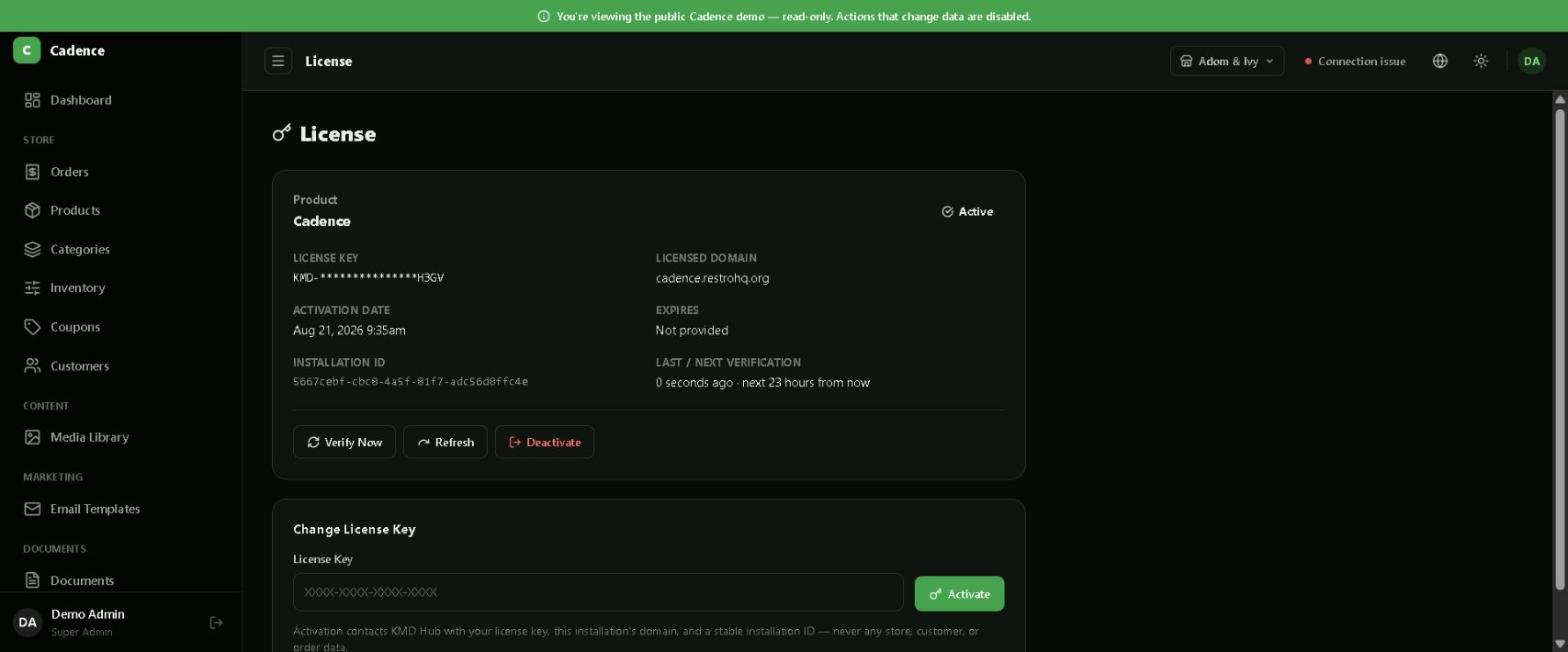Click the logout icon beside Demo Admin
The height and width of the screenshot is (652, 1568).
point(216,623)
